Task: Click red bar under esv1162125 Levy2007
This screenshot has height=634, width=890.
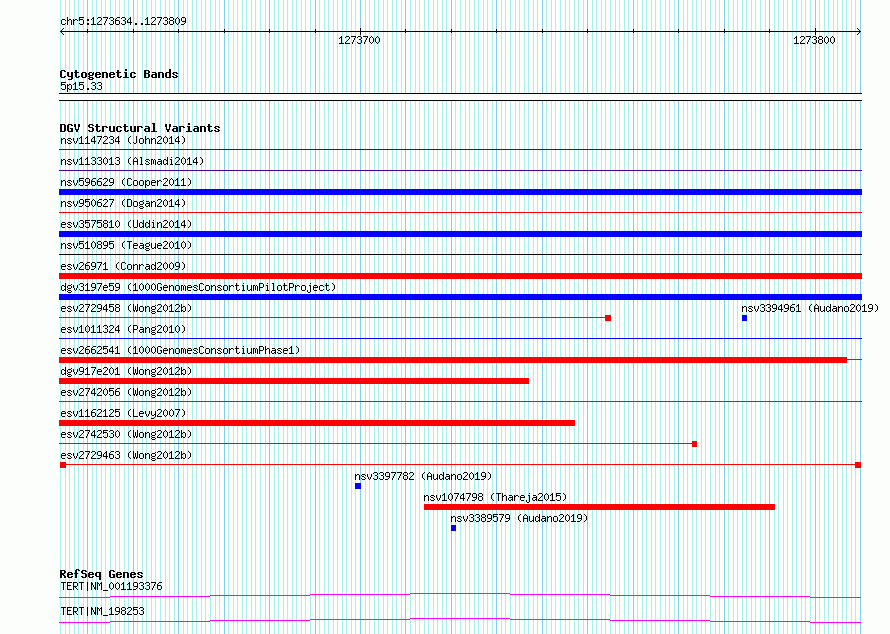Action: coord(317,423)
